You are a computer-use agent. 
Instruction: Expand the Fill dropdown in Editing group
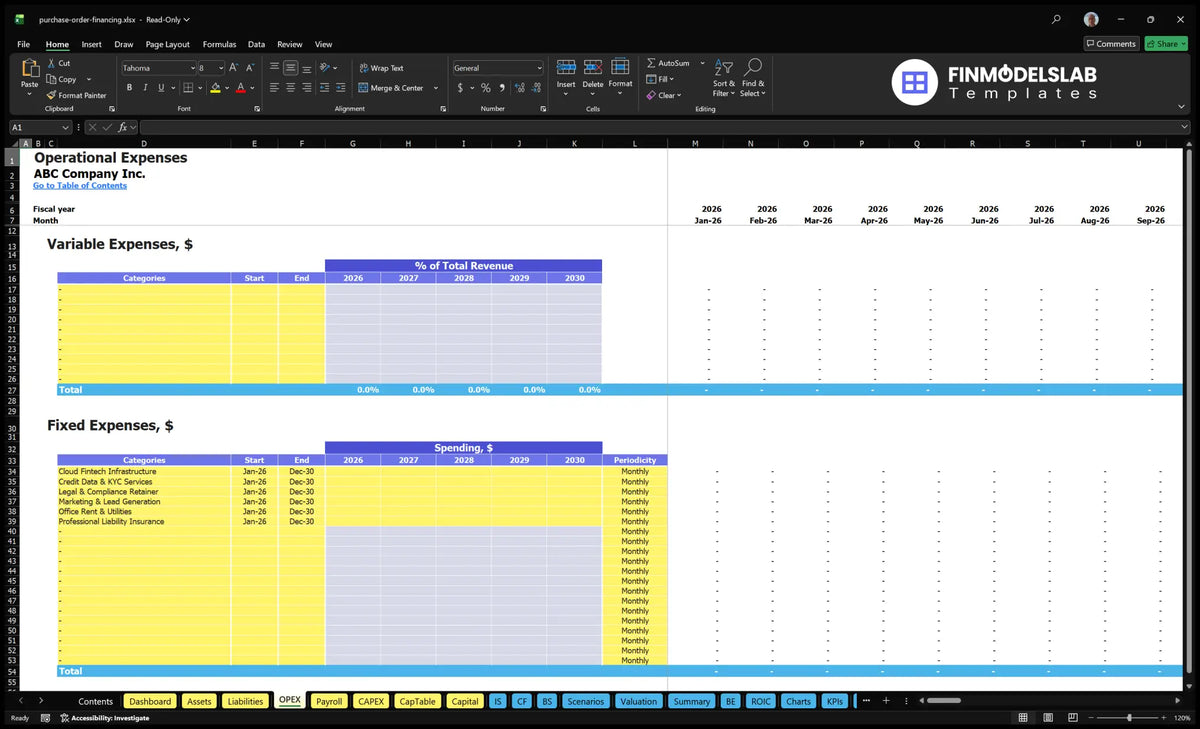pyautogui.click(x=672, y=79)
